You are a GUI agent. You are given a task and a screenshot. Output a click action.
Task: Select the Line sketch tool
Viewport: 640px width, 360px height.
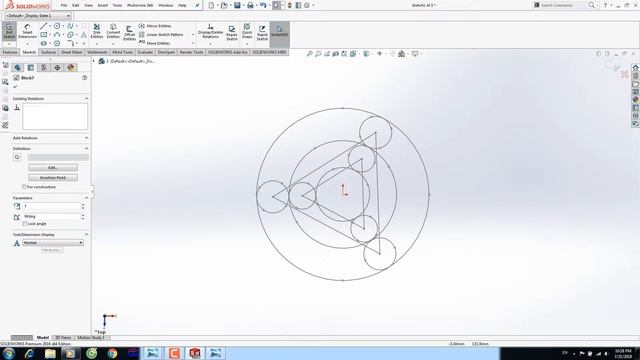pyautogui.click(x=44, y=26)
